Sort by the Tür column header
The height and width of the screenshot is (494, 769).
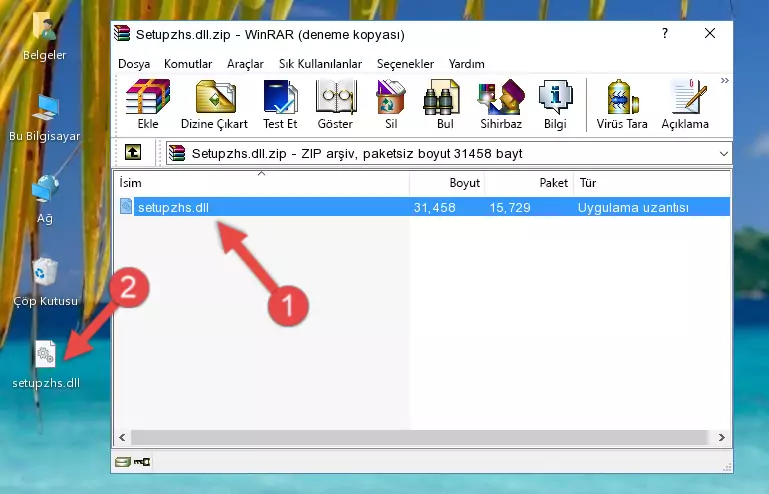point(652,183)
